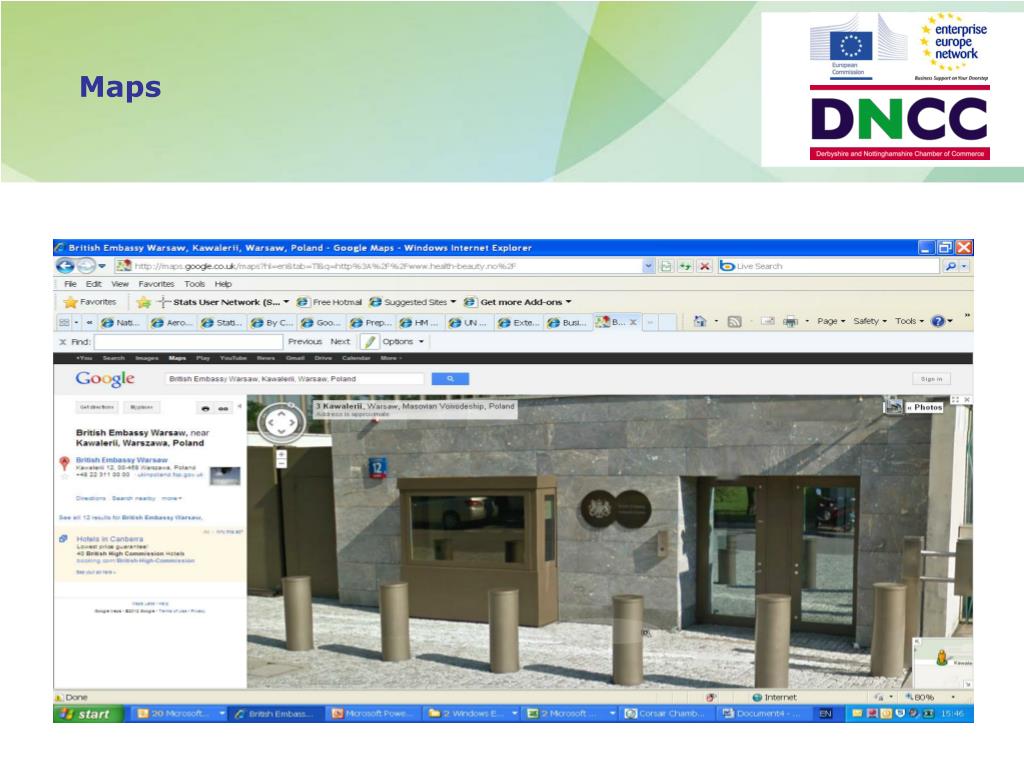Expand Get more Add-ons dropdown
Viewport: 1024px width, 768px height.
pos(568,302)
